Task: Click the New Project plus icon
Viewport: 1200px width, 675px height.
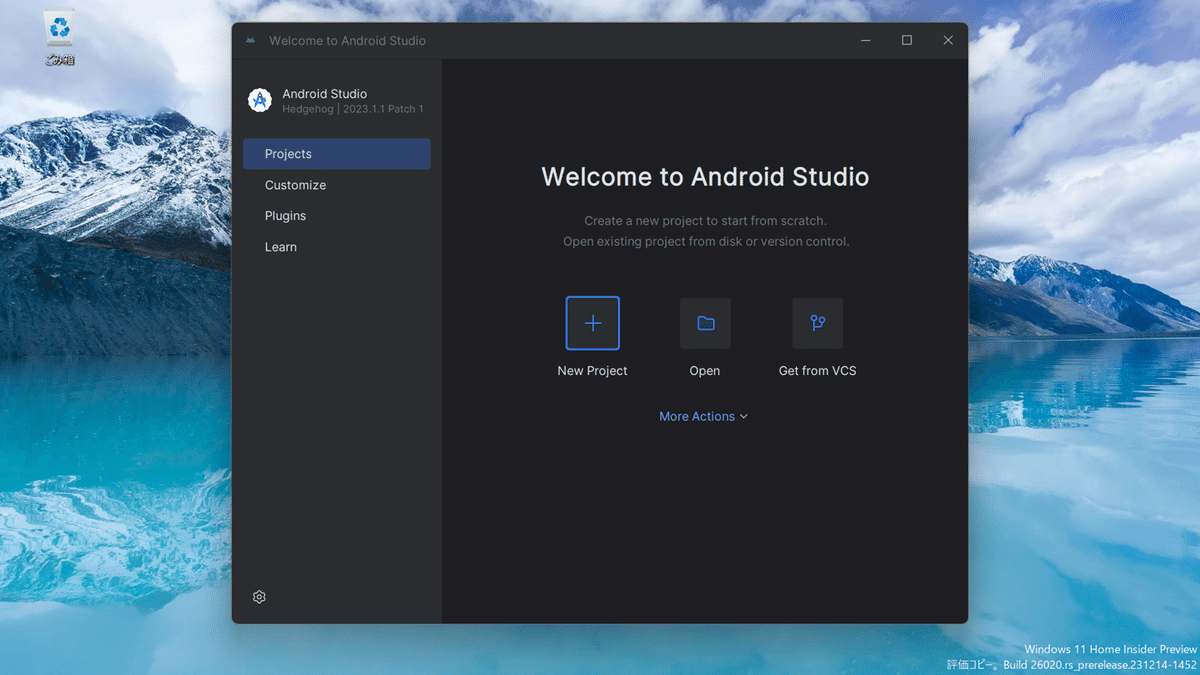Action: (592, 323)
